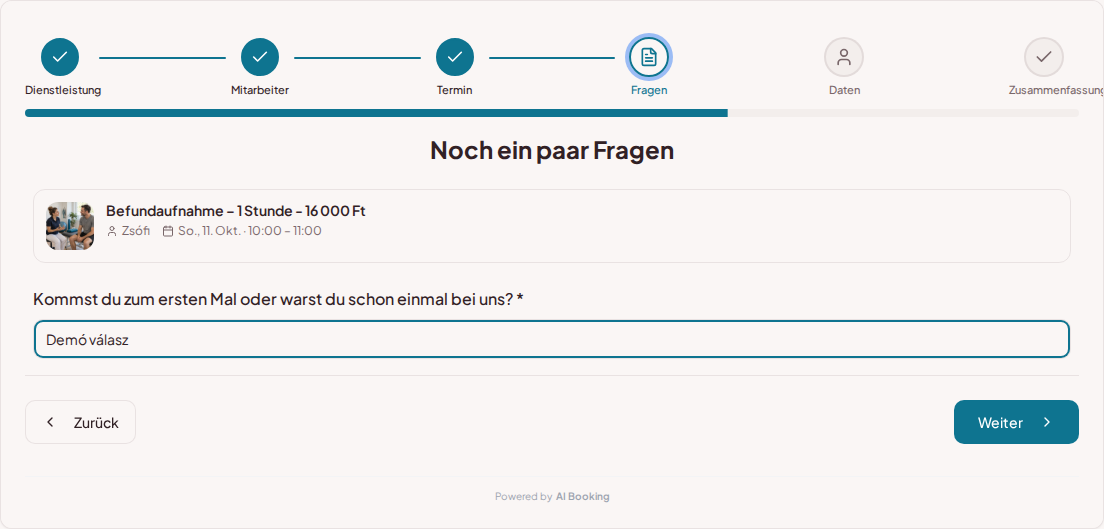This screenshot has width=1104, height=529.
Task: Click the Befundaufnahme service thumbnail photo
Action: click(x=70, y=226)
